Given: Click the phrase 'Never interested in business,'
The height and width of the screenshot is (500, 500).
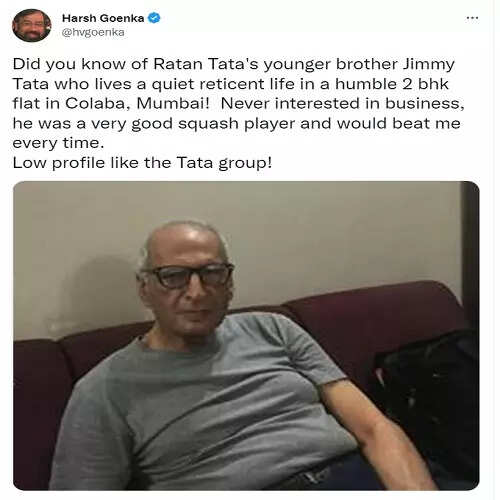Looking at the screenshot, I should click(x=342, y=104).
